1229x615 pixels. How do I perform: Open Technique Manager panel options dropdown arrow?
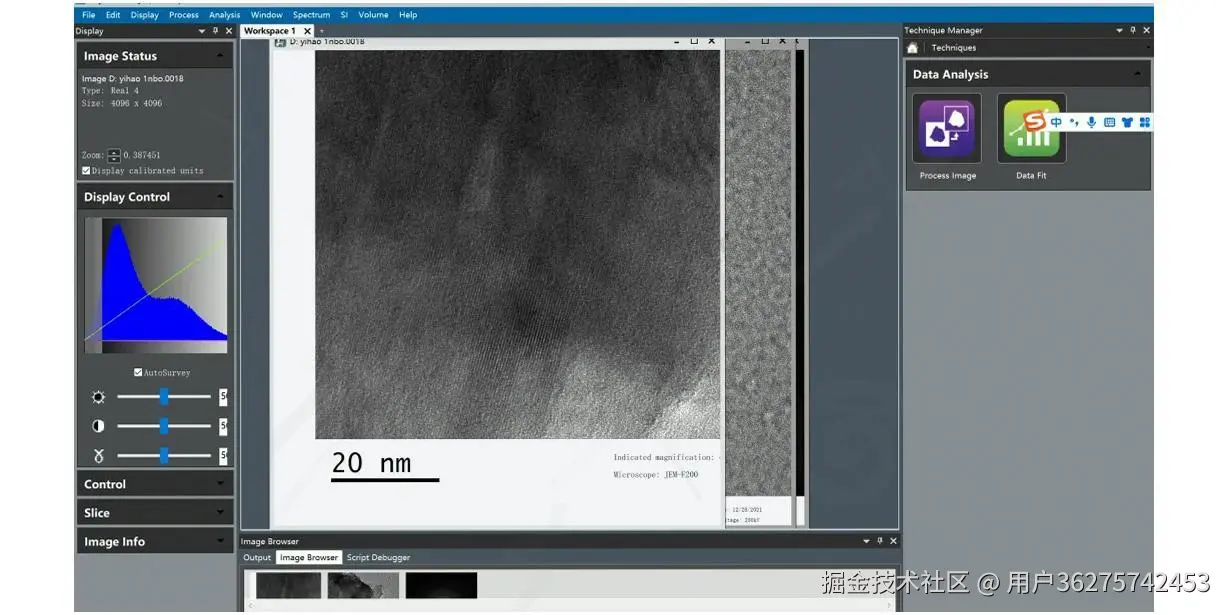click(x=1120, y=31)
